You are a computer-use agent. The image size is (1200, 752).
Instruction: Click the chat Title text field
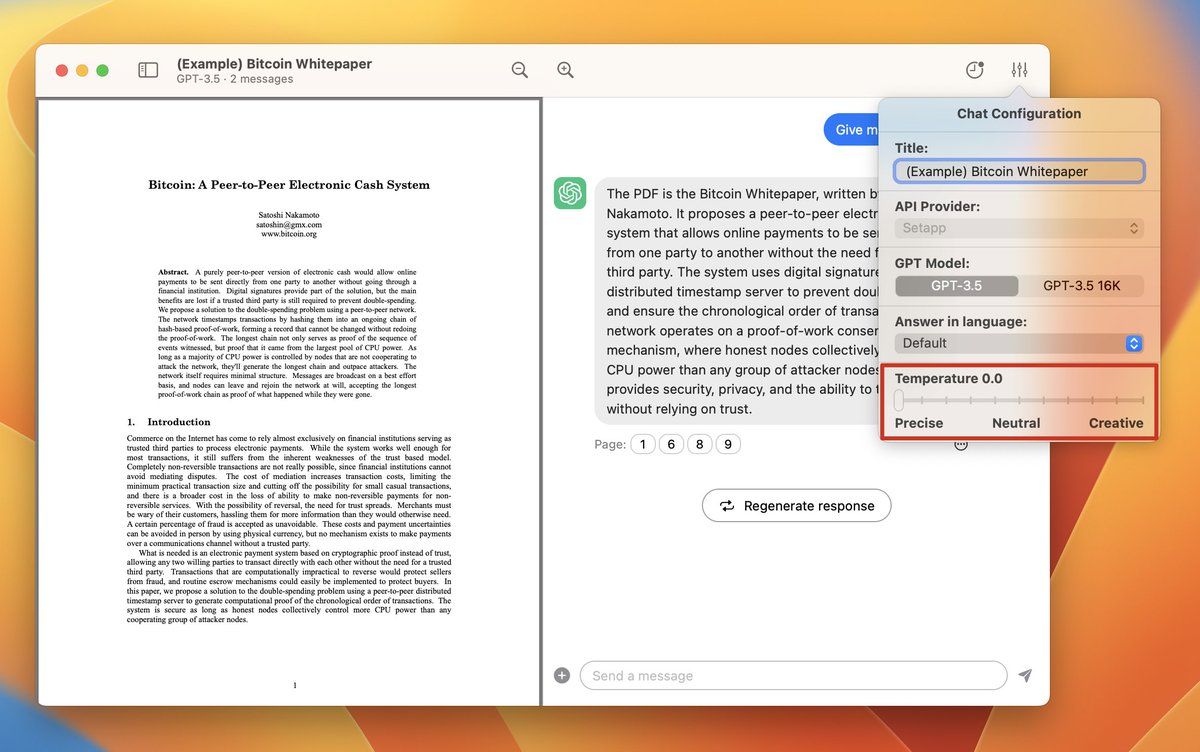pos(1019,171)
